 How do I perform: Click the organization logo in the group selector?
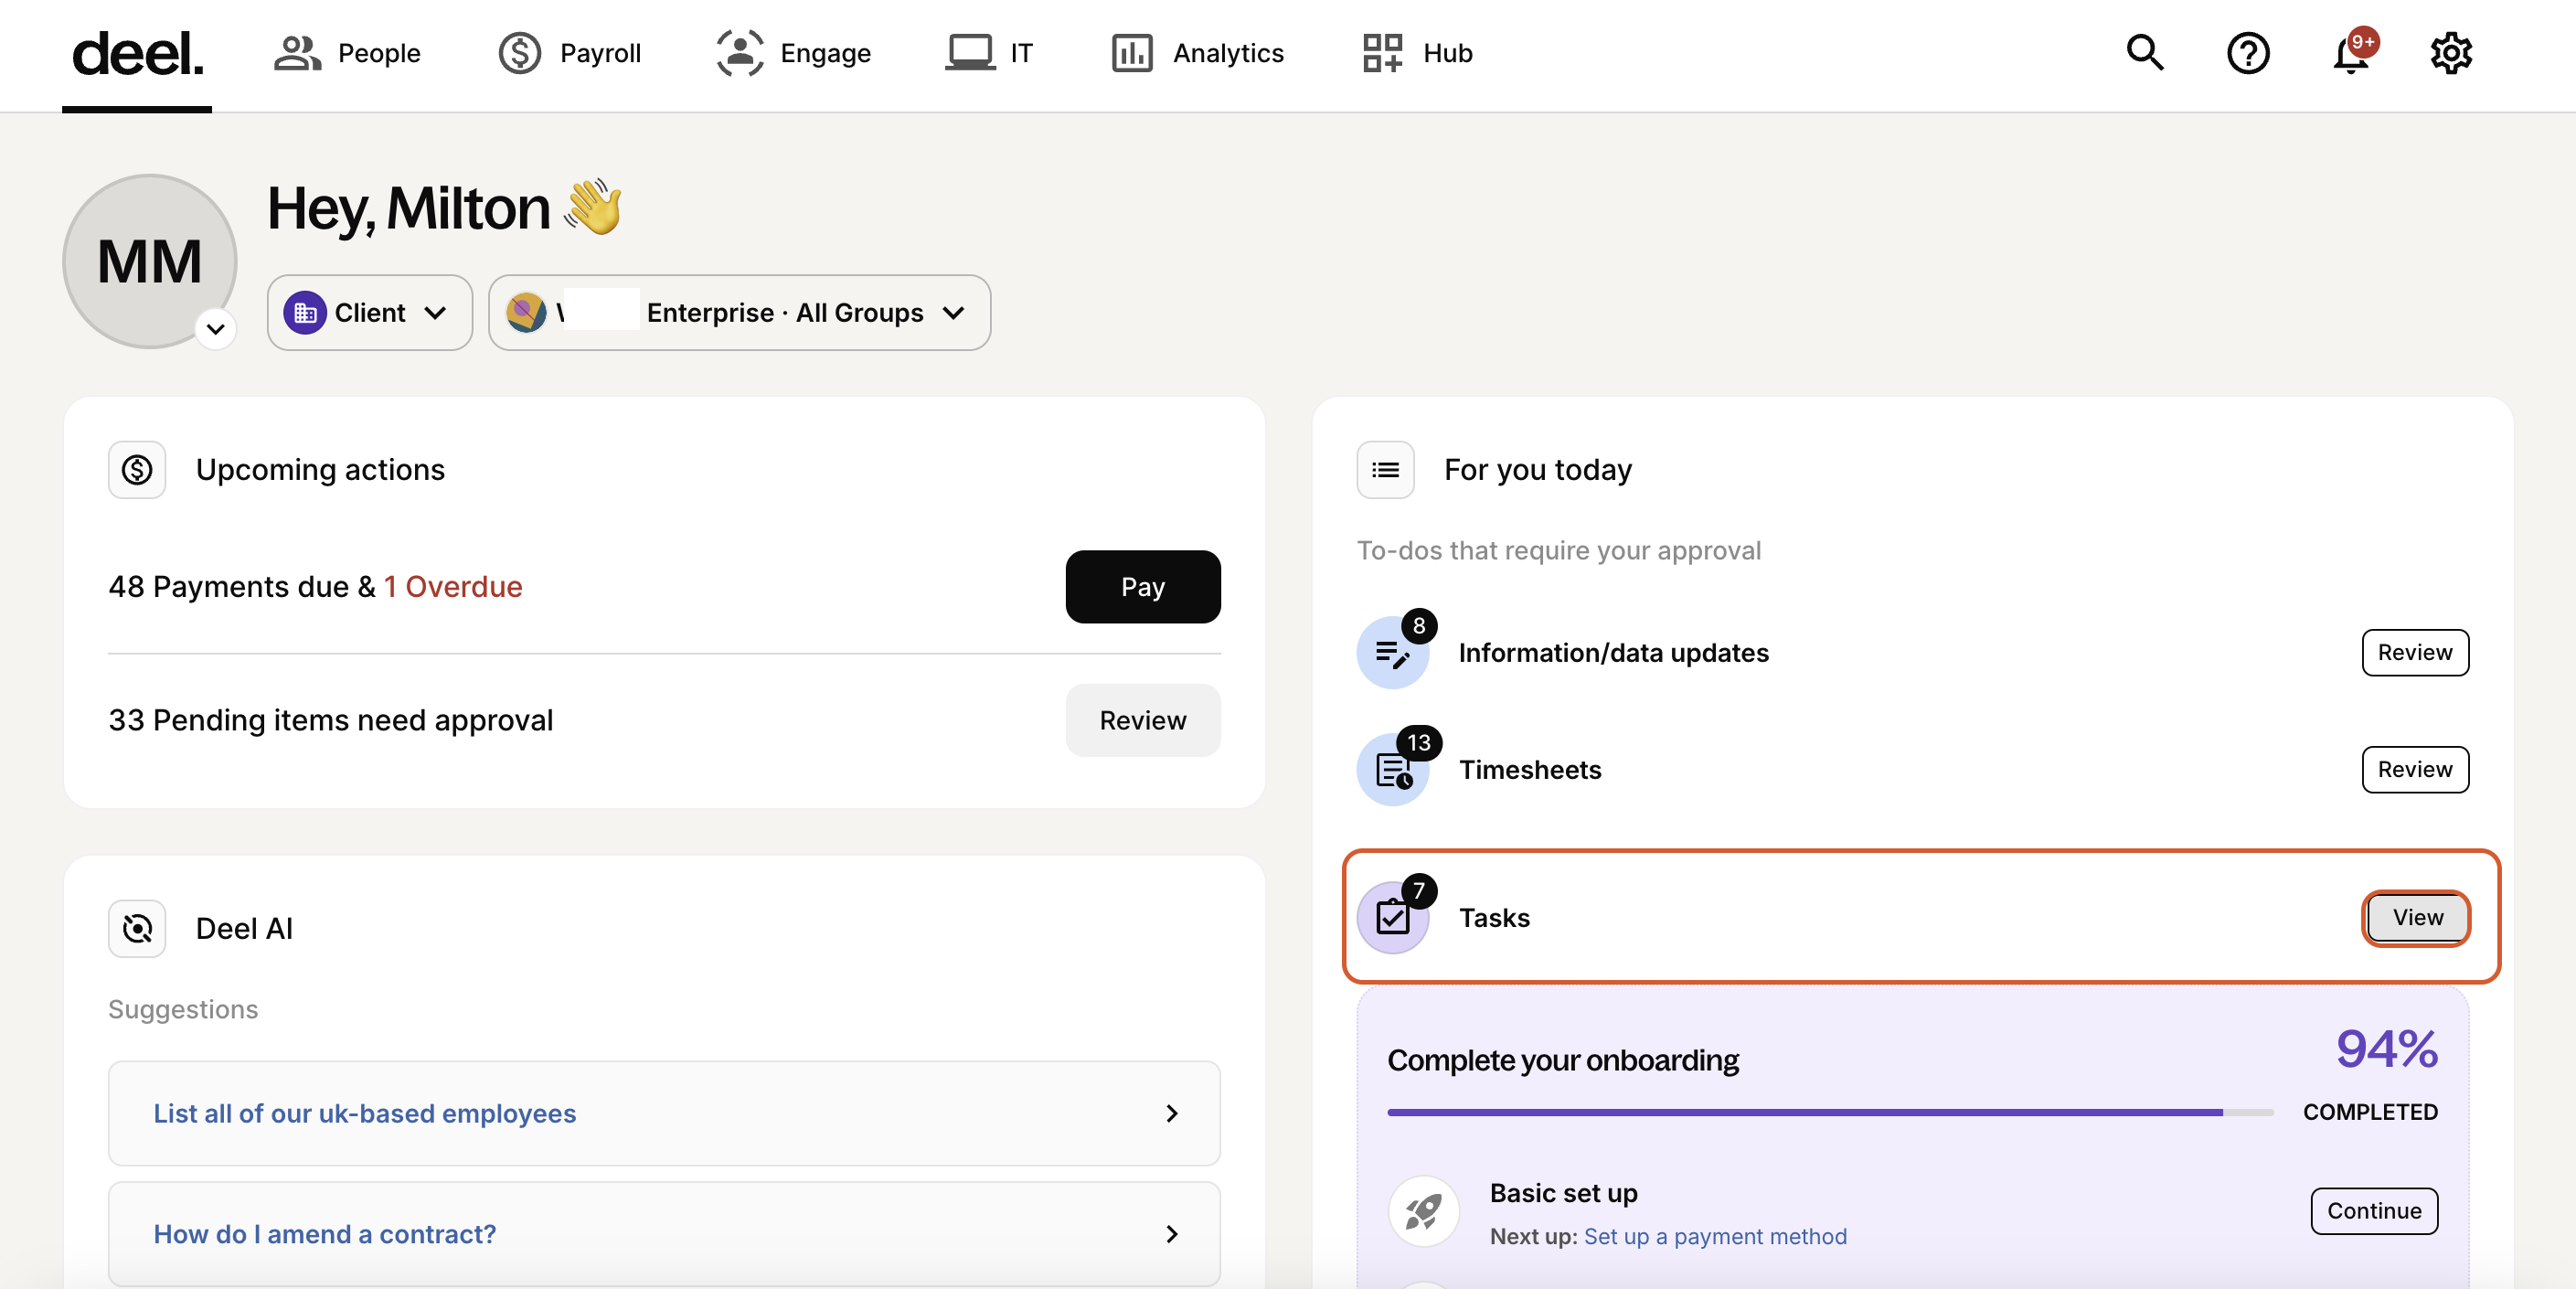[x=526, y=313]
